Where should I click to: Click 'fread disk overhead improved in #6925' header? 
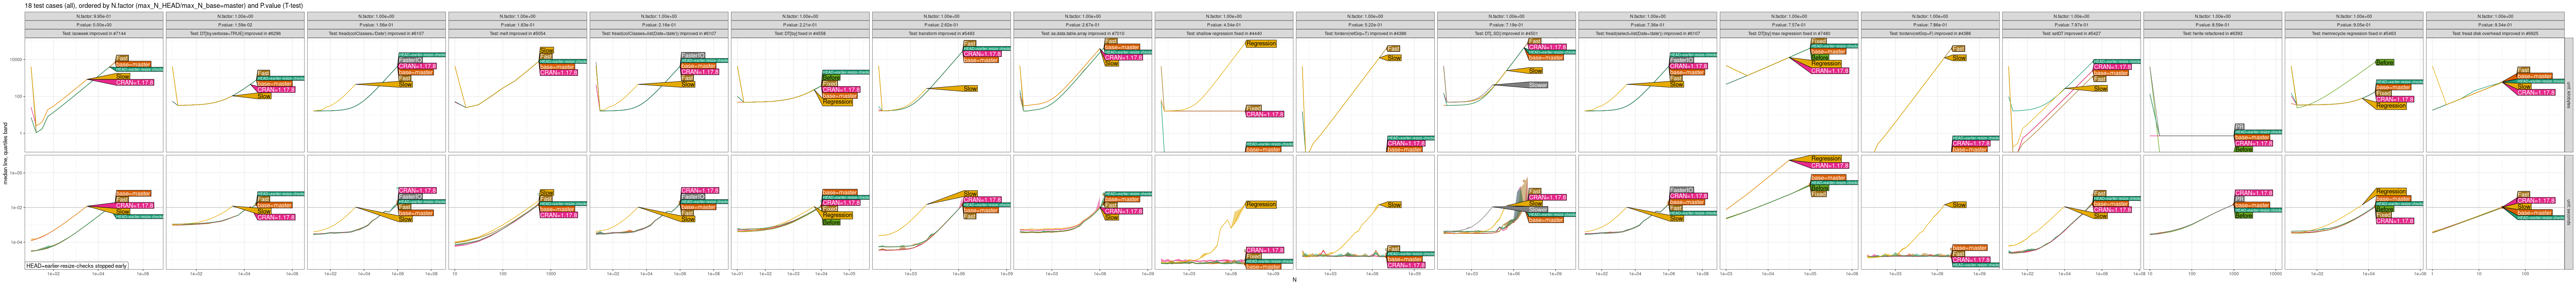pos(2495,33)
